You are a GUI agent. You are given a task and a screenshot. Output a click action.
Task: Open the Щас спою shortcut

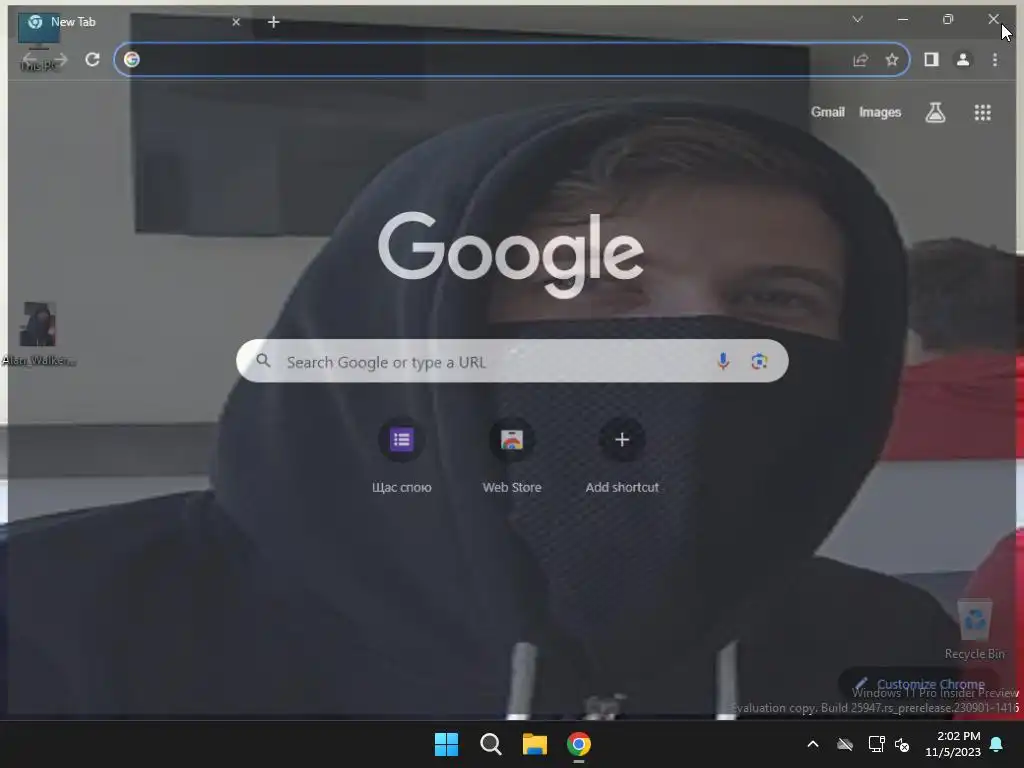pyautogui.click(x=402, y=455)
